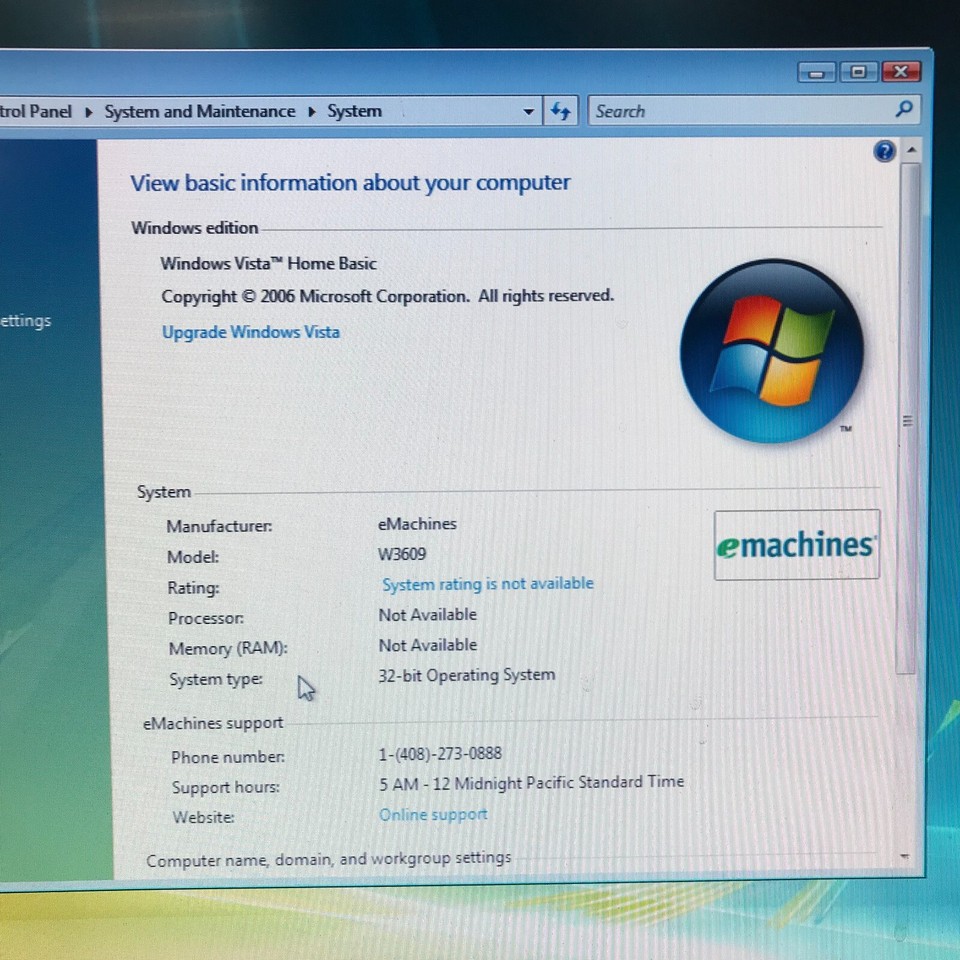
Task: Click the Computer name, domain, and workgroup settings heading
Action: 328,857
